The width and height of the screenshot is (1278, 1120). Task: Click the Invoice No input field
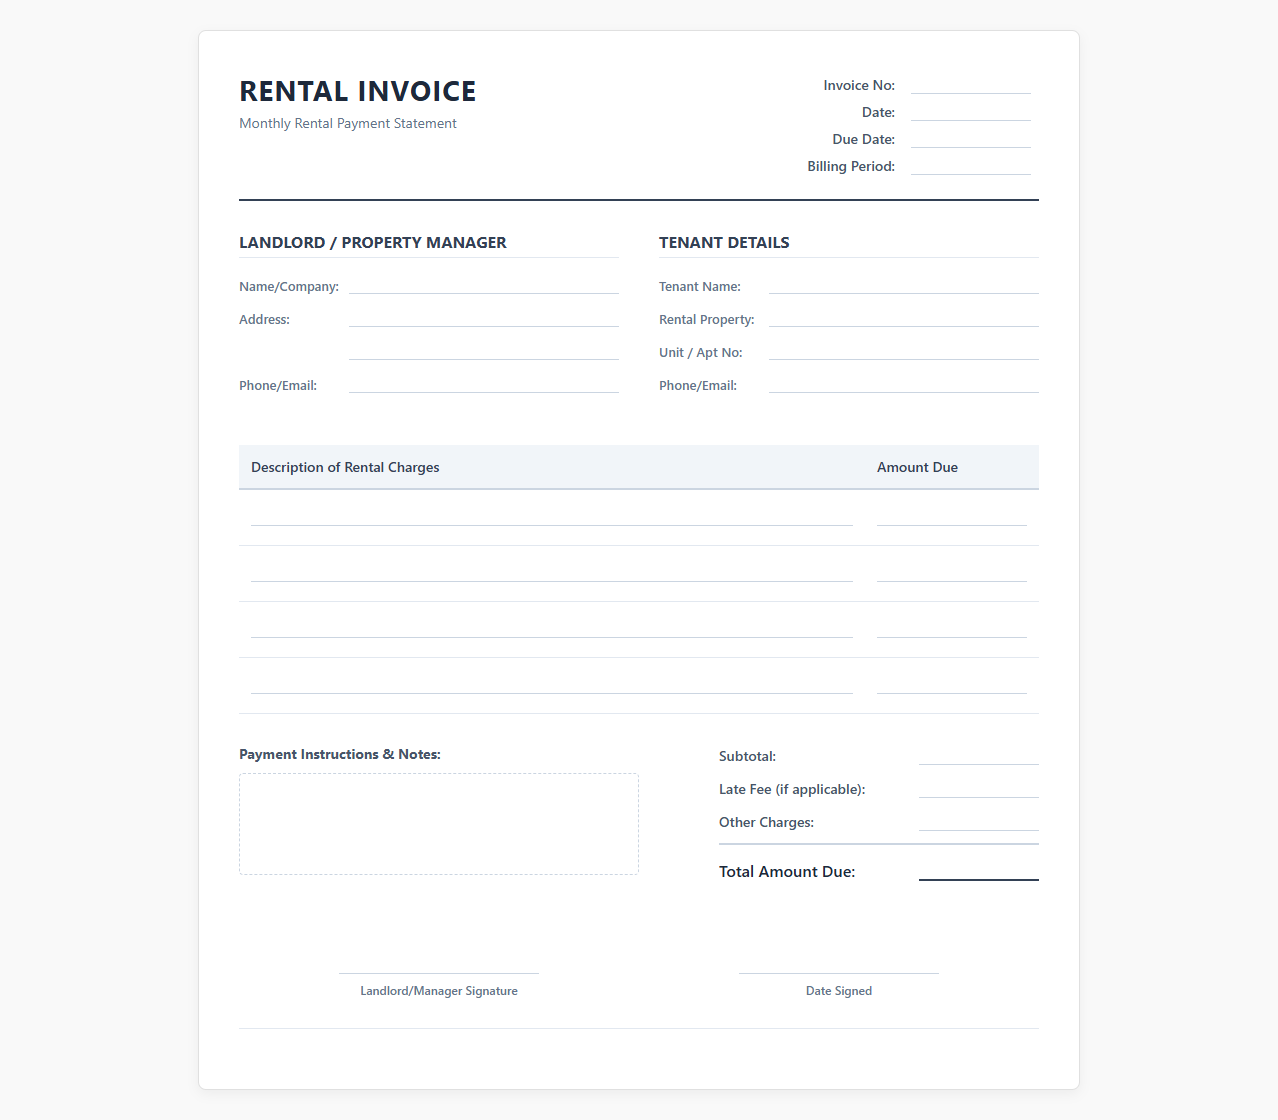click(x=971, y=84)
